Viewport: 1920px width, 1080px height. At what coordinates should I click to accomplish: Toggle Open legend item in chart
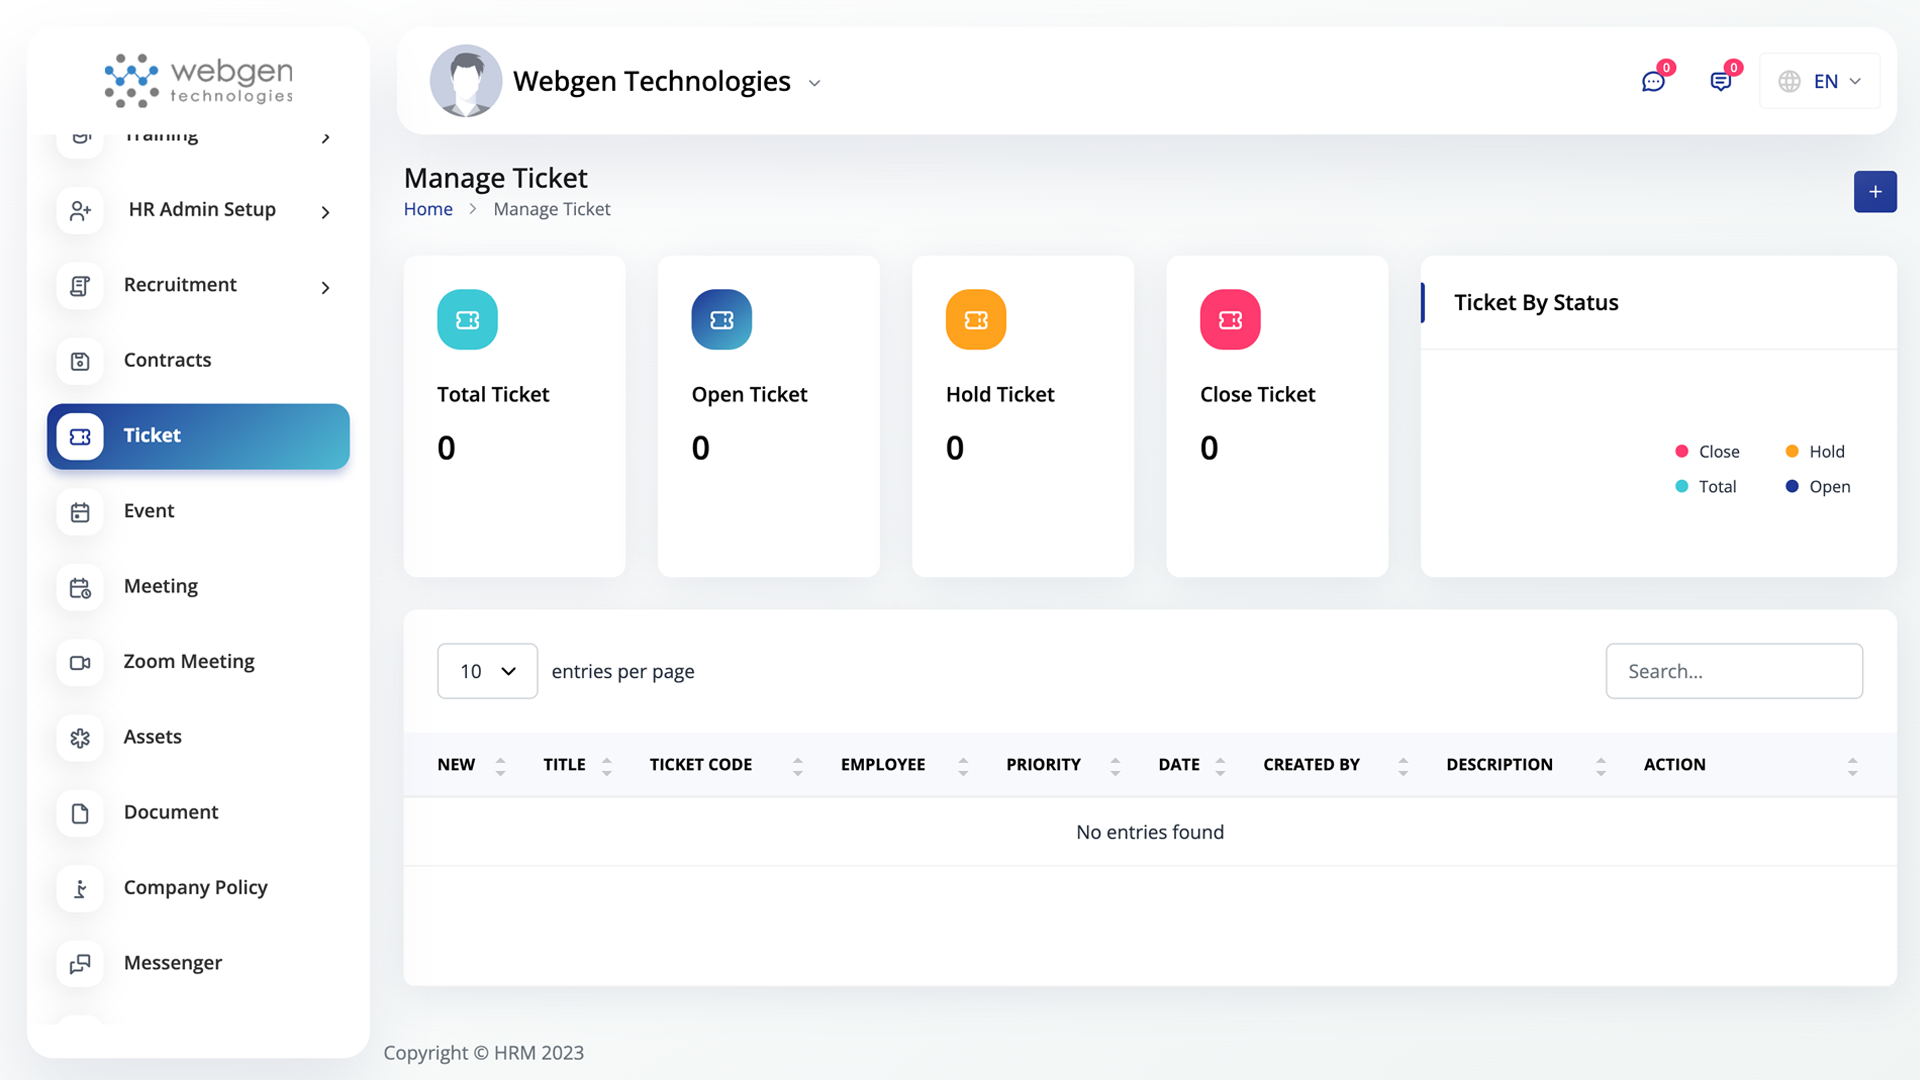point(1818,487)
